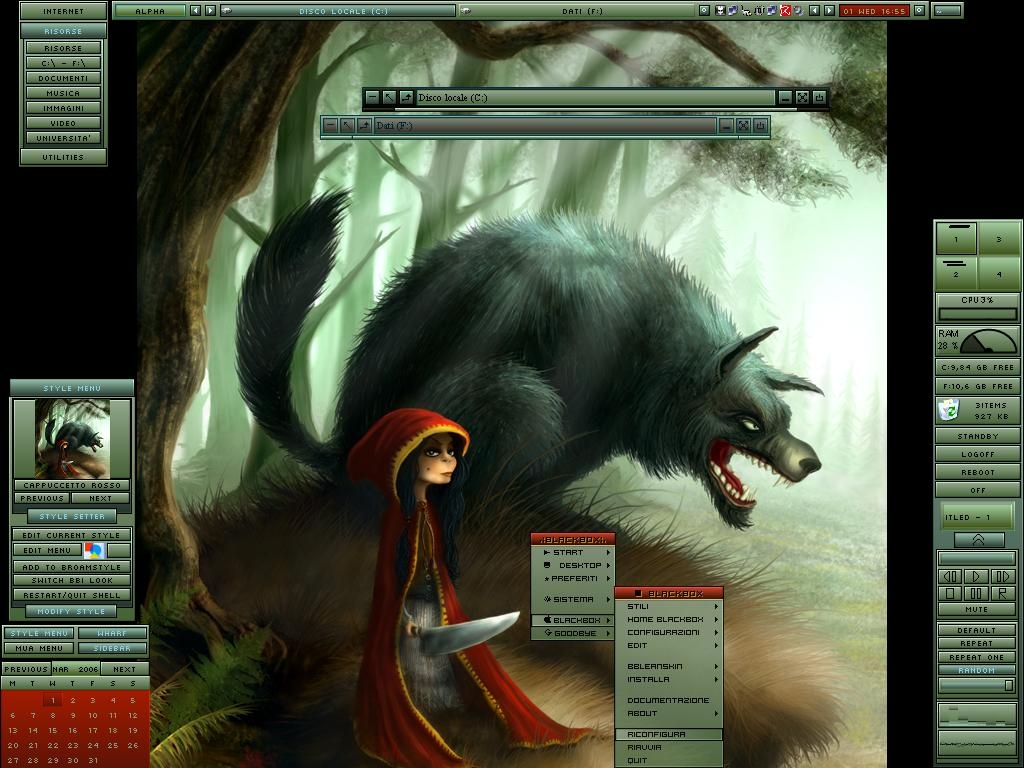This screenshot has width=1024, height=768.
Task: Click the STANDBY button
Action: pyautogui.click(x=978, y=436)
